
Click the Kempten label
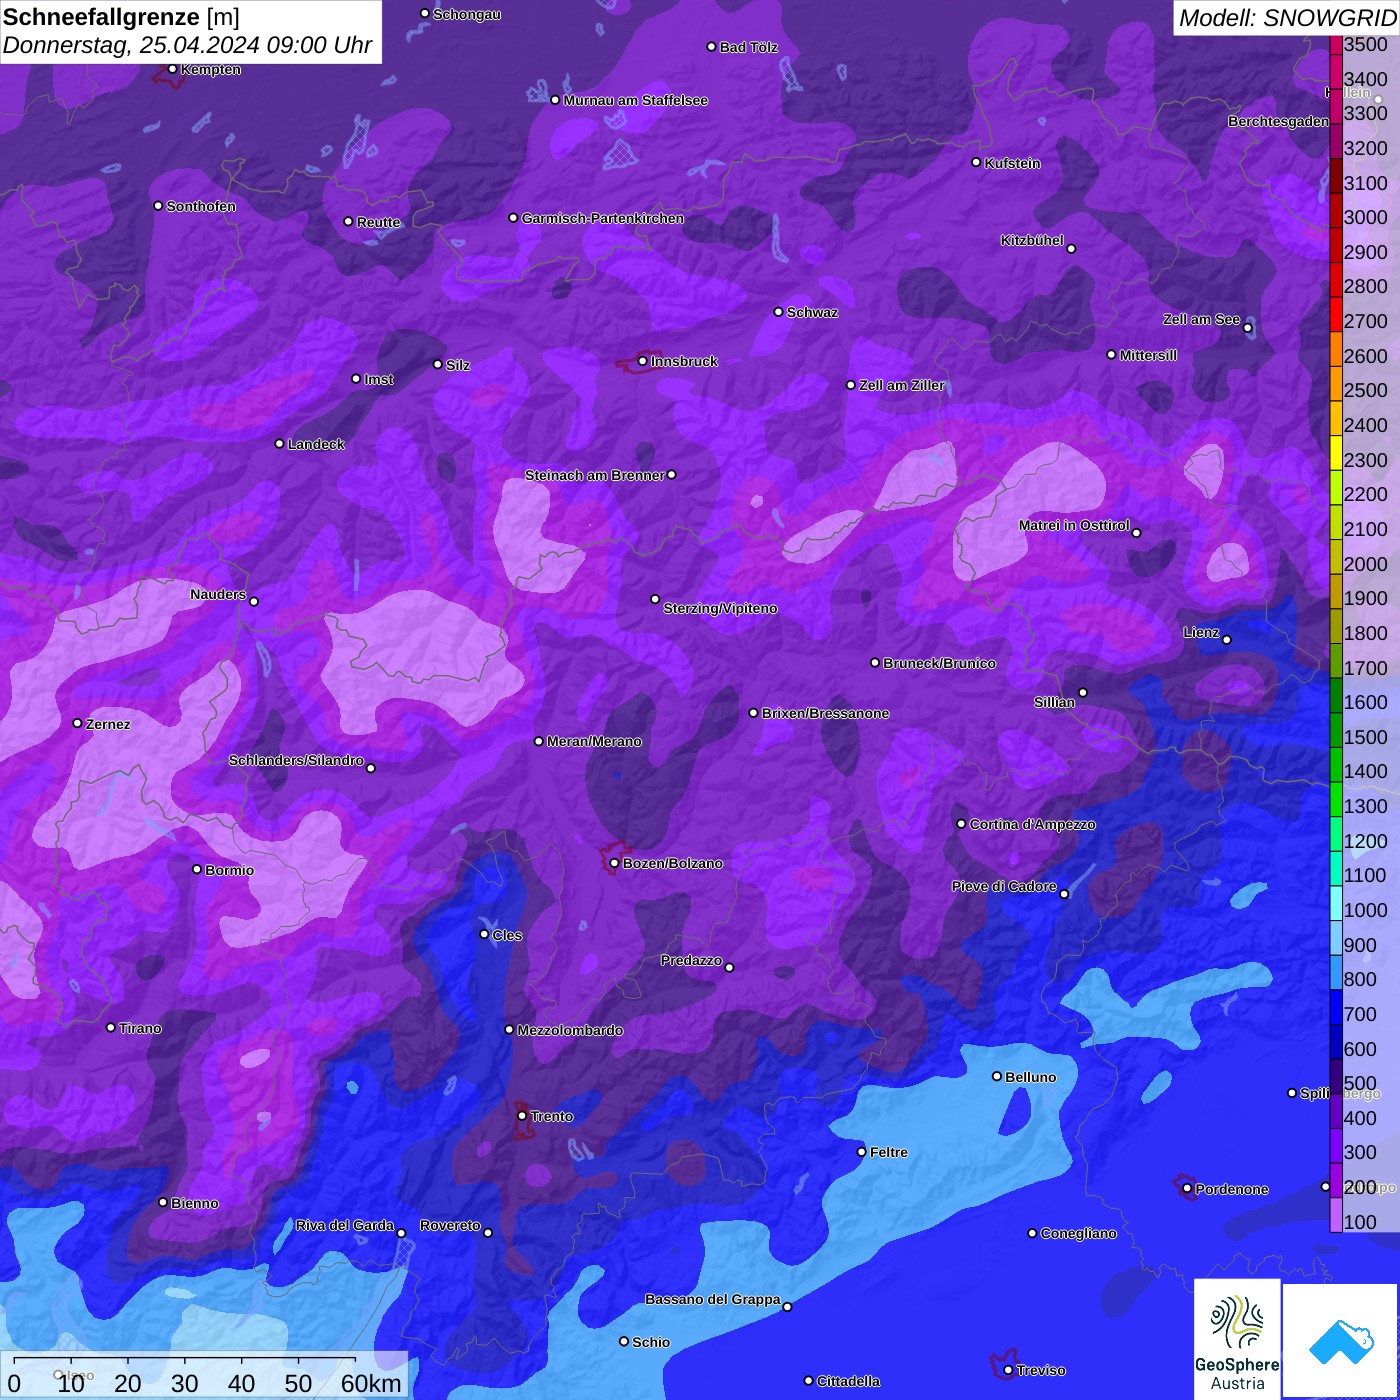(x=210, y=69)
